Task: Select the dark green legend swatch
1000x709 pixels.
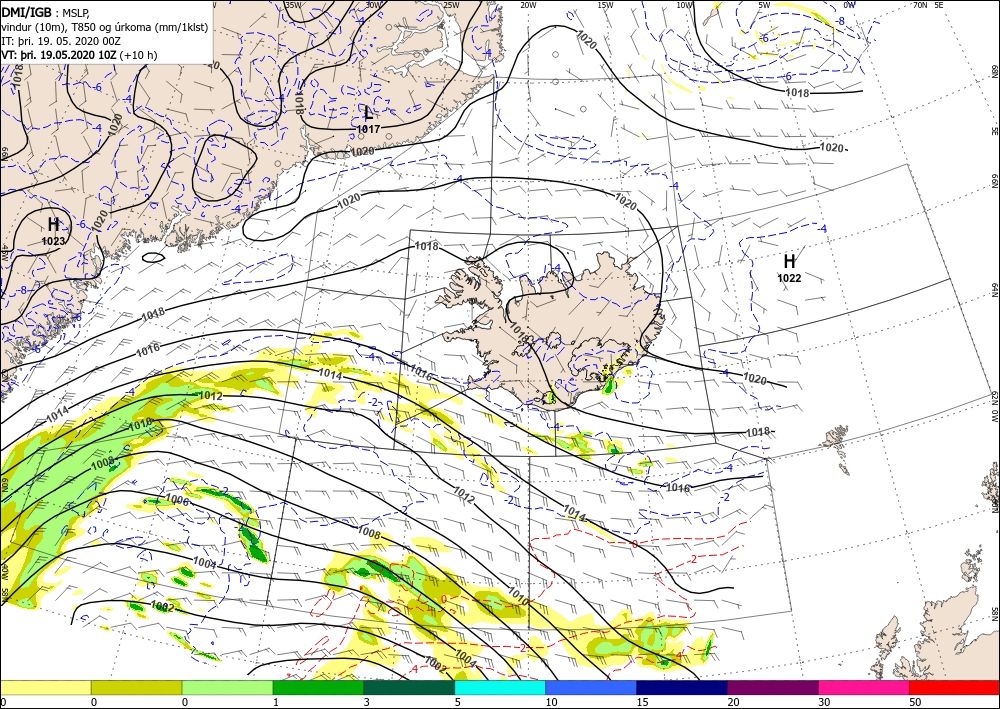Action: point(409,687)
